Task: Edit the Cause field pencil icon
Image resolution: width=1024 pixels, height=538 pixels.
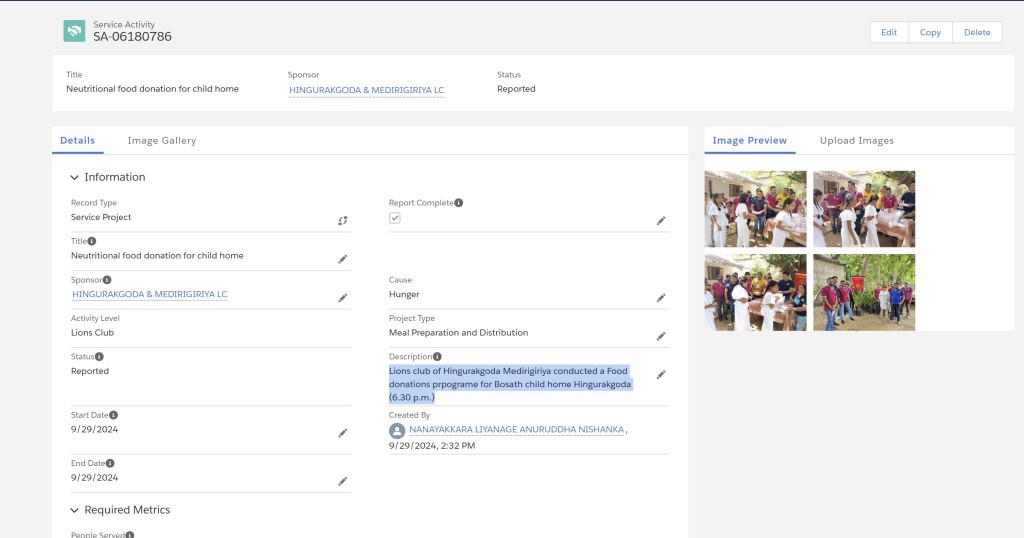Action: point(661,298)
